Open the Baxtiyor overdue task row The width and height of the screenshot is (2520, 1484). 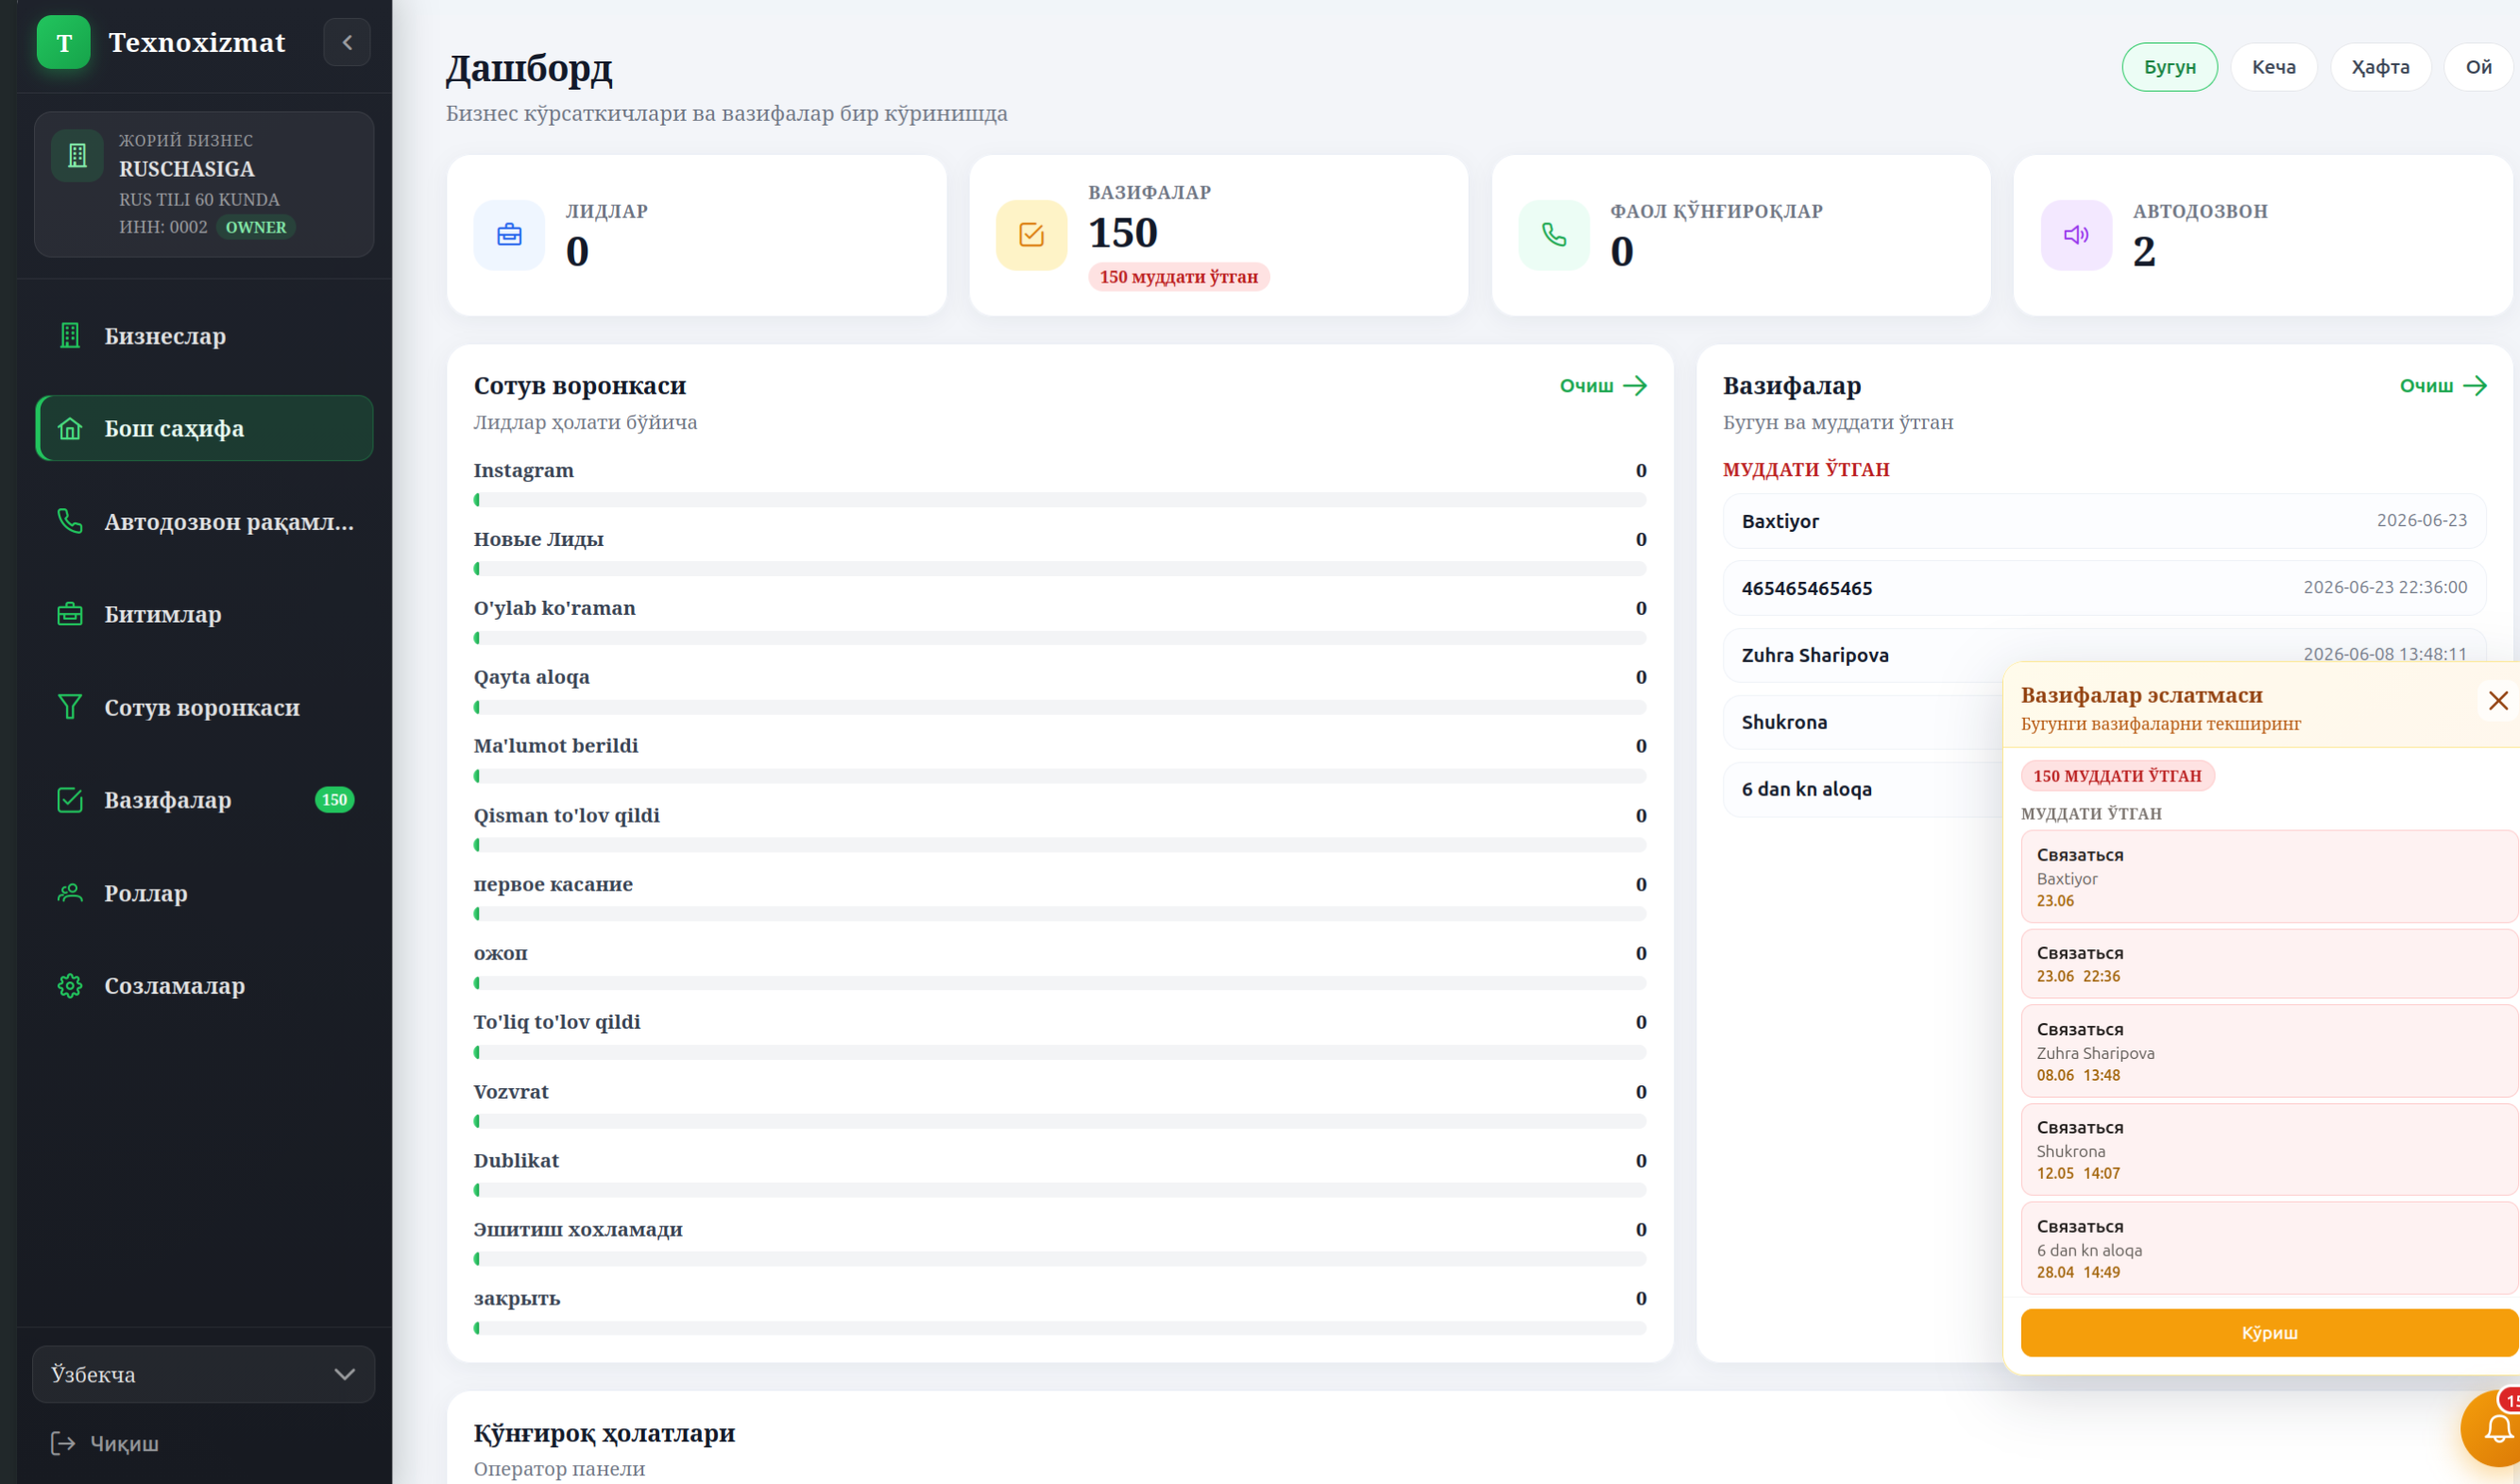[2104, 521]
